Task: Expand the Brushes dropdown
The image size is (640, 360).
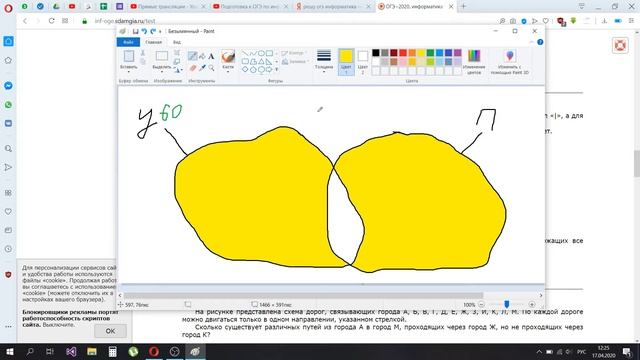Action: coord(228,72)
